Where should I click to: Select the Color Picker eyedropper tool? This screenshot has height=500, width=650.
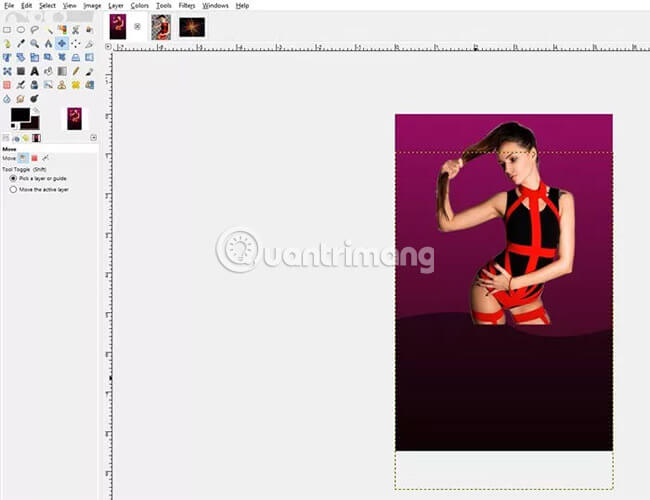(21, 44)
